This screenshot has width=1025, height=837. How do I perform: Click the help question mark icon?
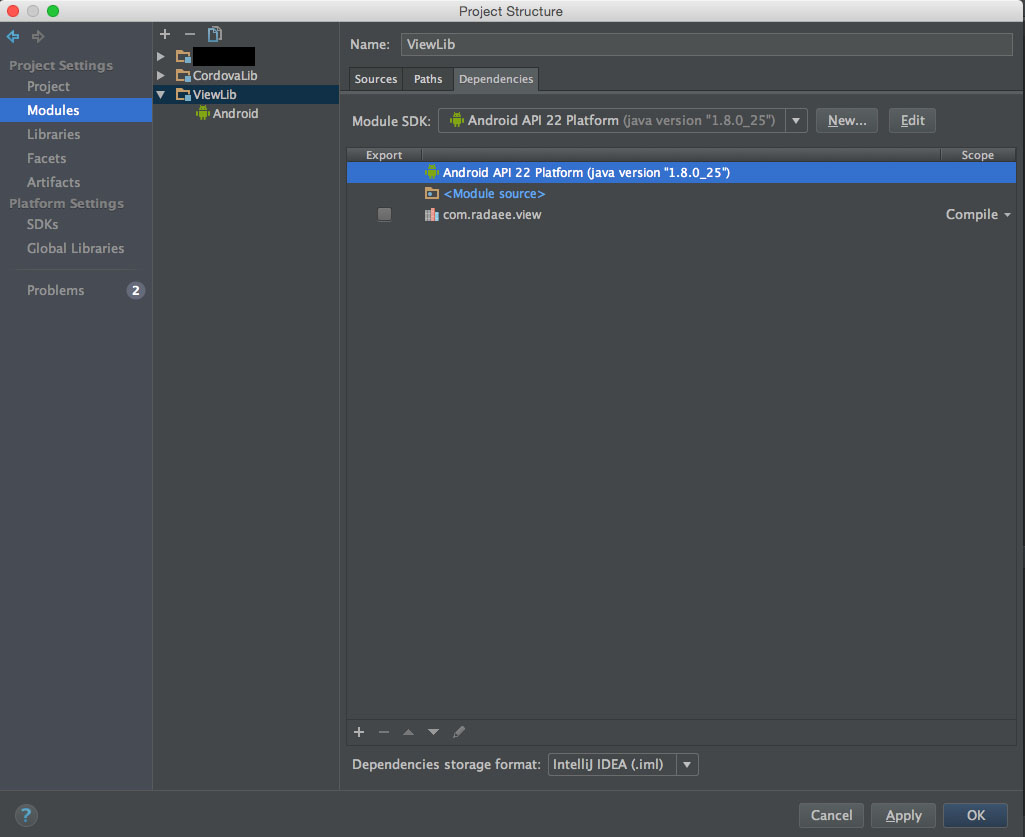(26, 816)
